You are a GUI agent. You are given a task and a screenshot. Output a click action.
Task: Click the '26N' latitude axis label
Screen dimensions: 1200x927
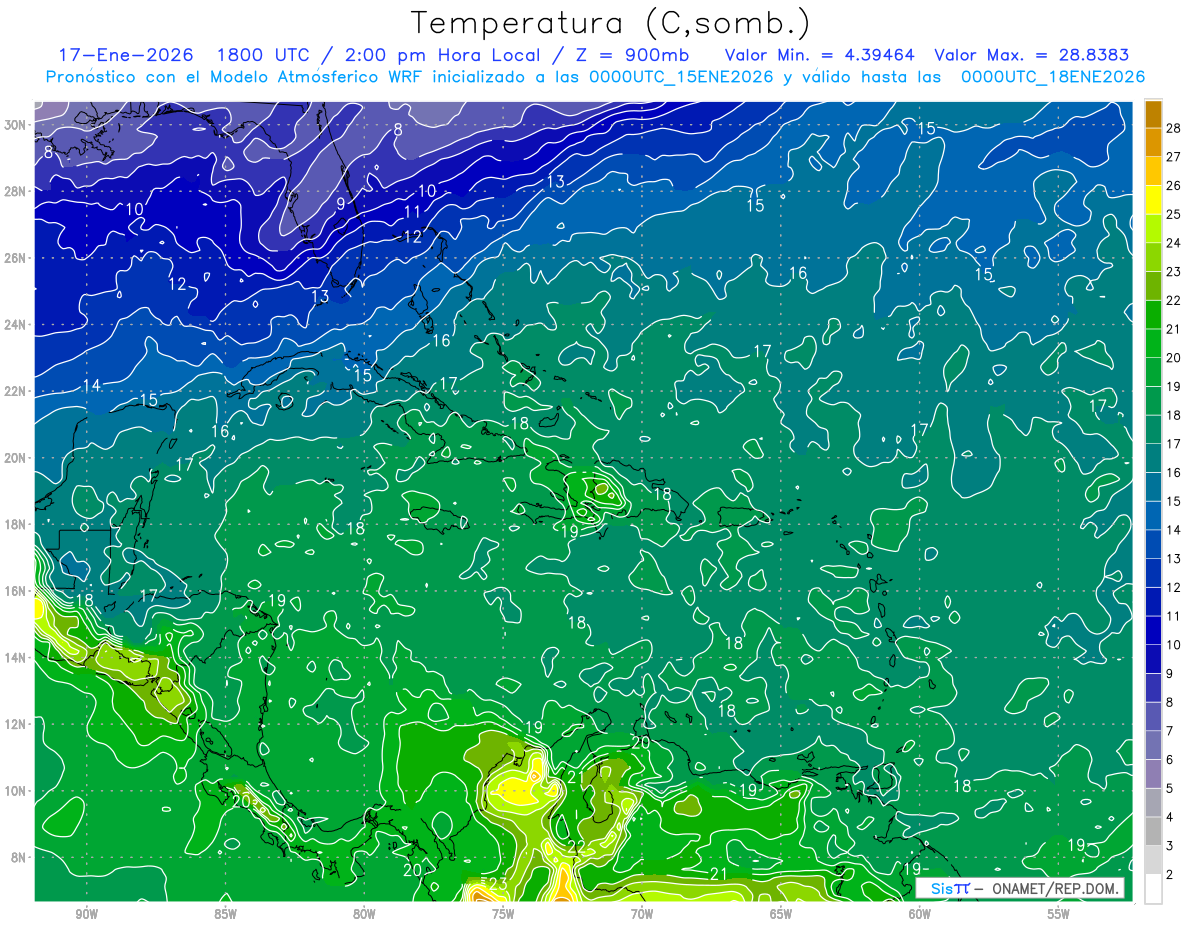pos(17,258)
